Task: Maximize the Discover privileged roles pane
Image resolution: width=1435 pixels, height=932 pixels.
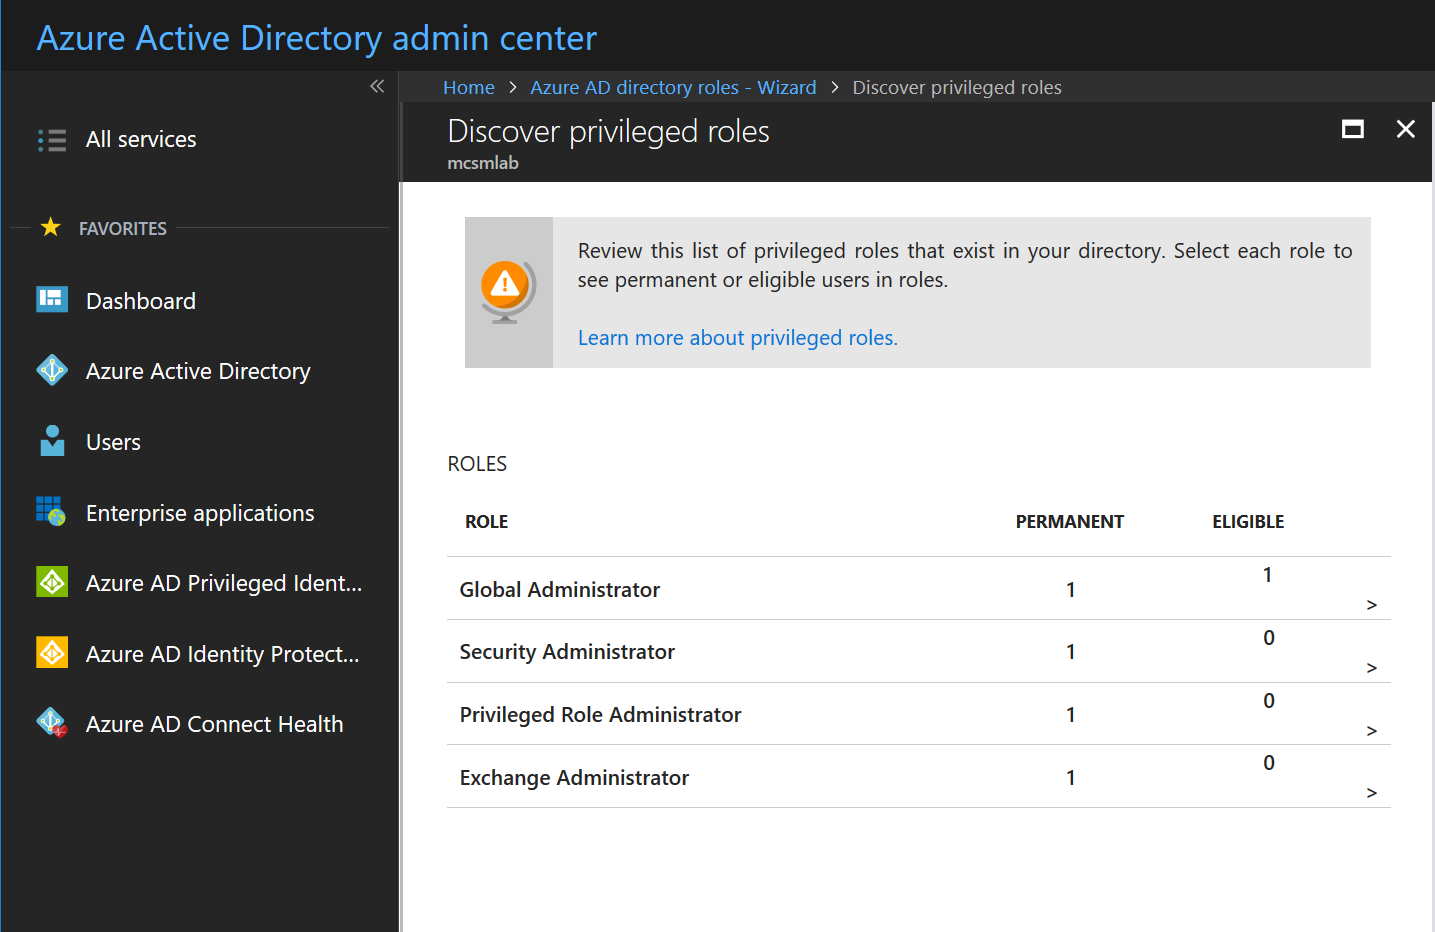Action: (1352, 129)
